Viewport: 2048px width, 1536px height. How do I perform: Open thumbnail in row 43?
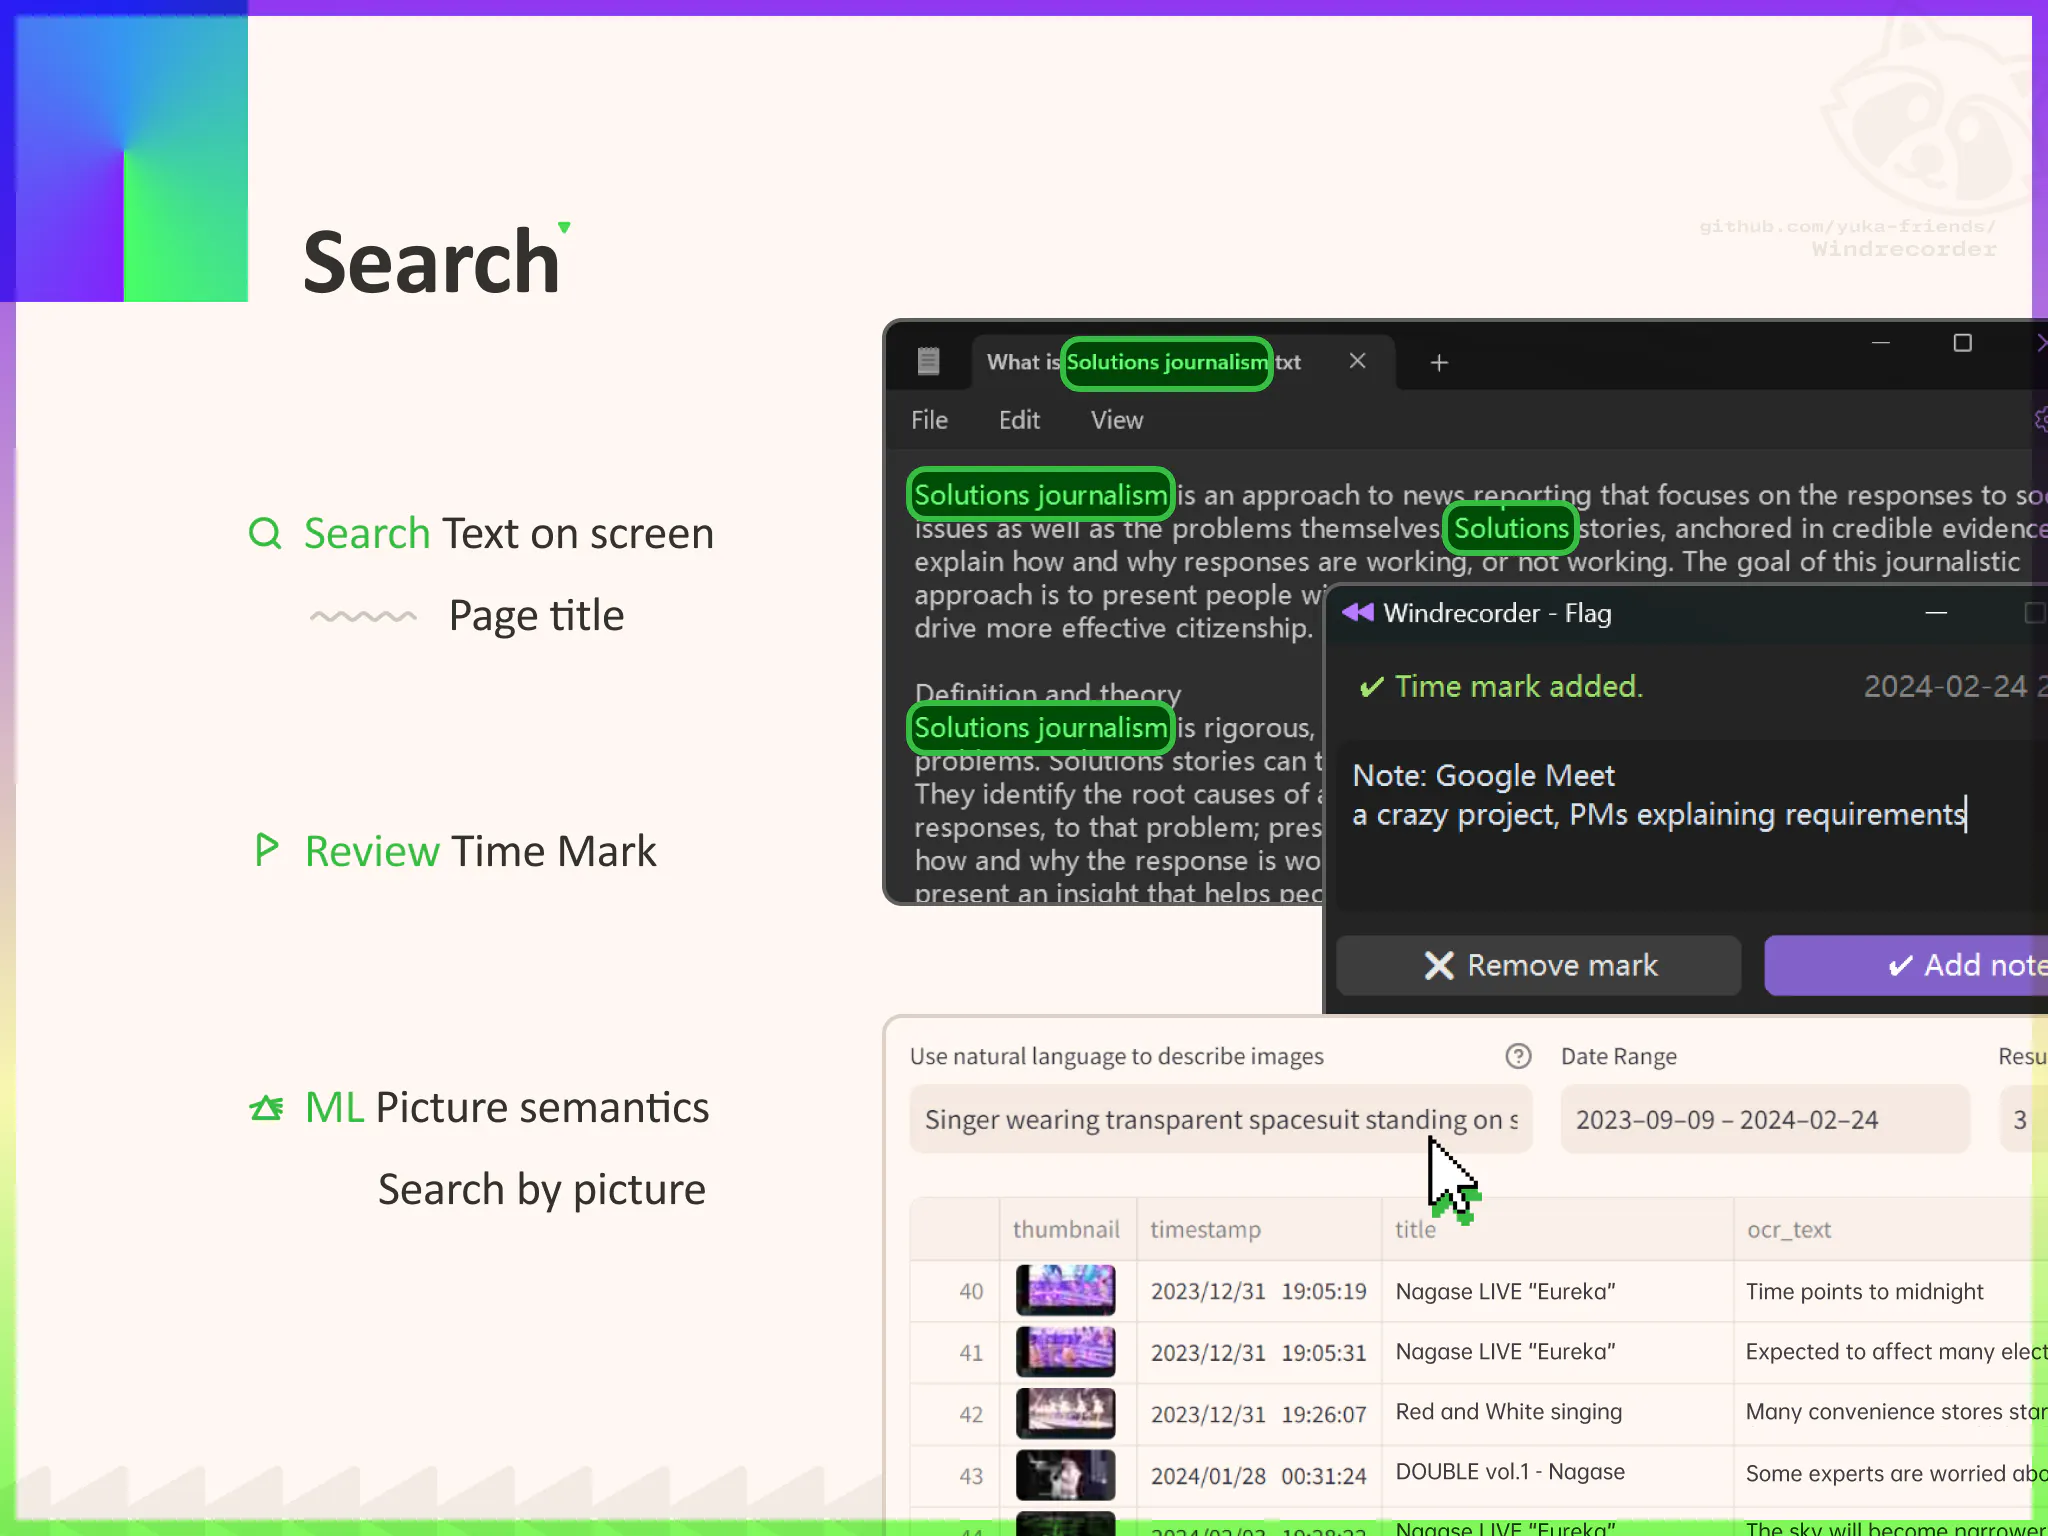[x=1066, y=1475]
